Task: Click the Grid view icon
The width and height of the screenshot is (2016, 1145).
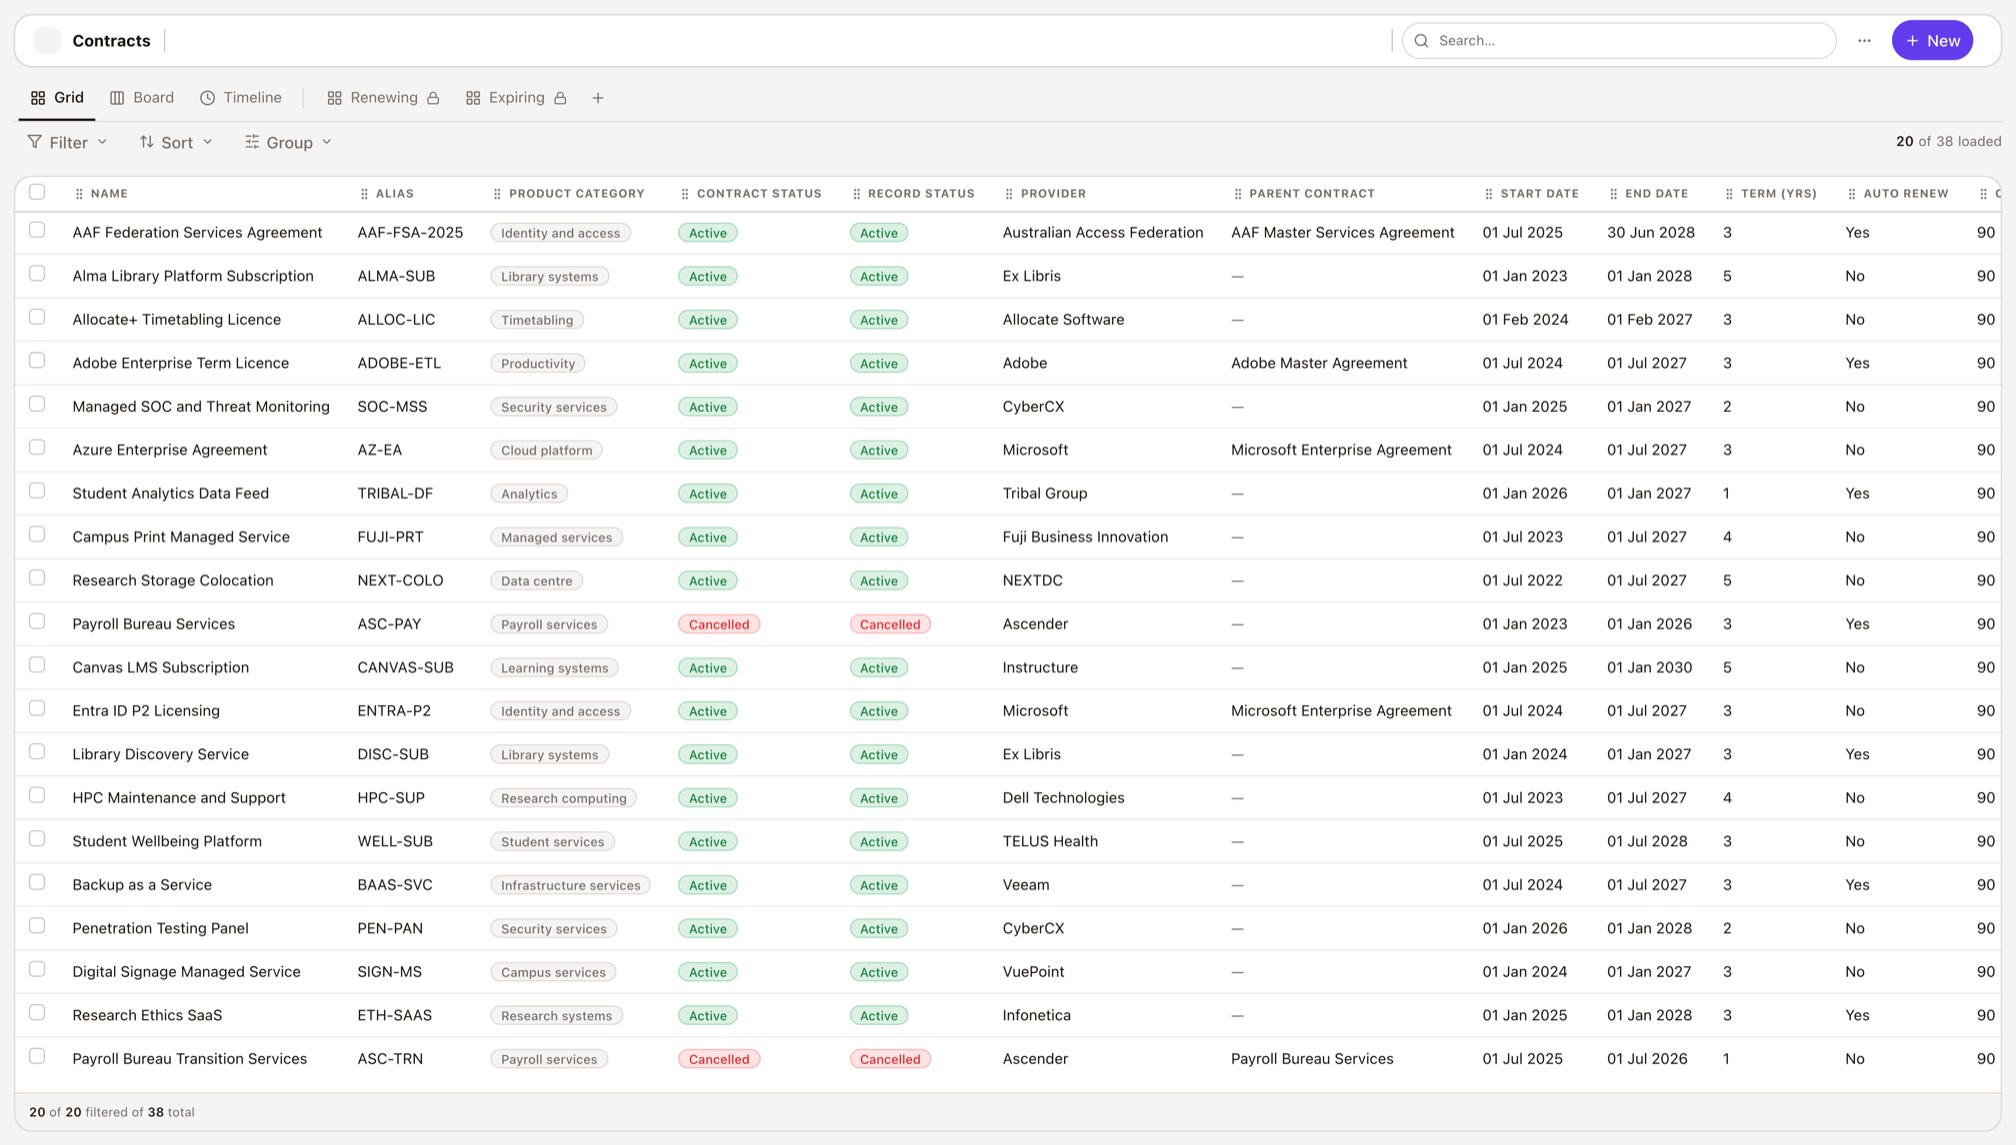Action: pos(38,98)
